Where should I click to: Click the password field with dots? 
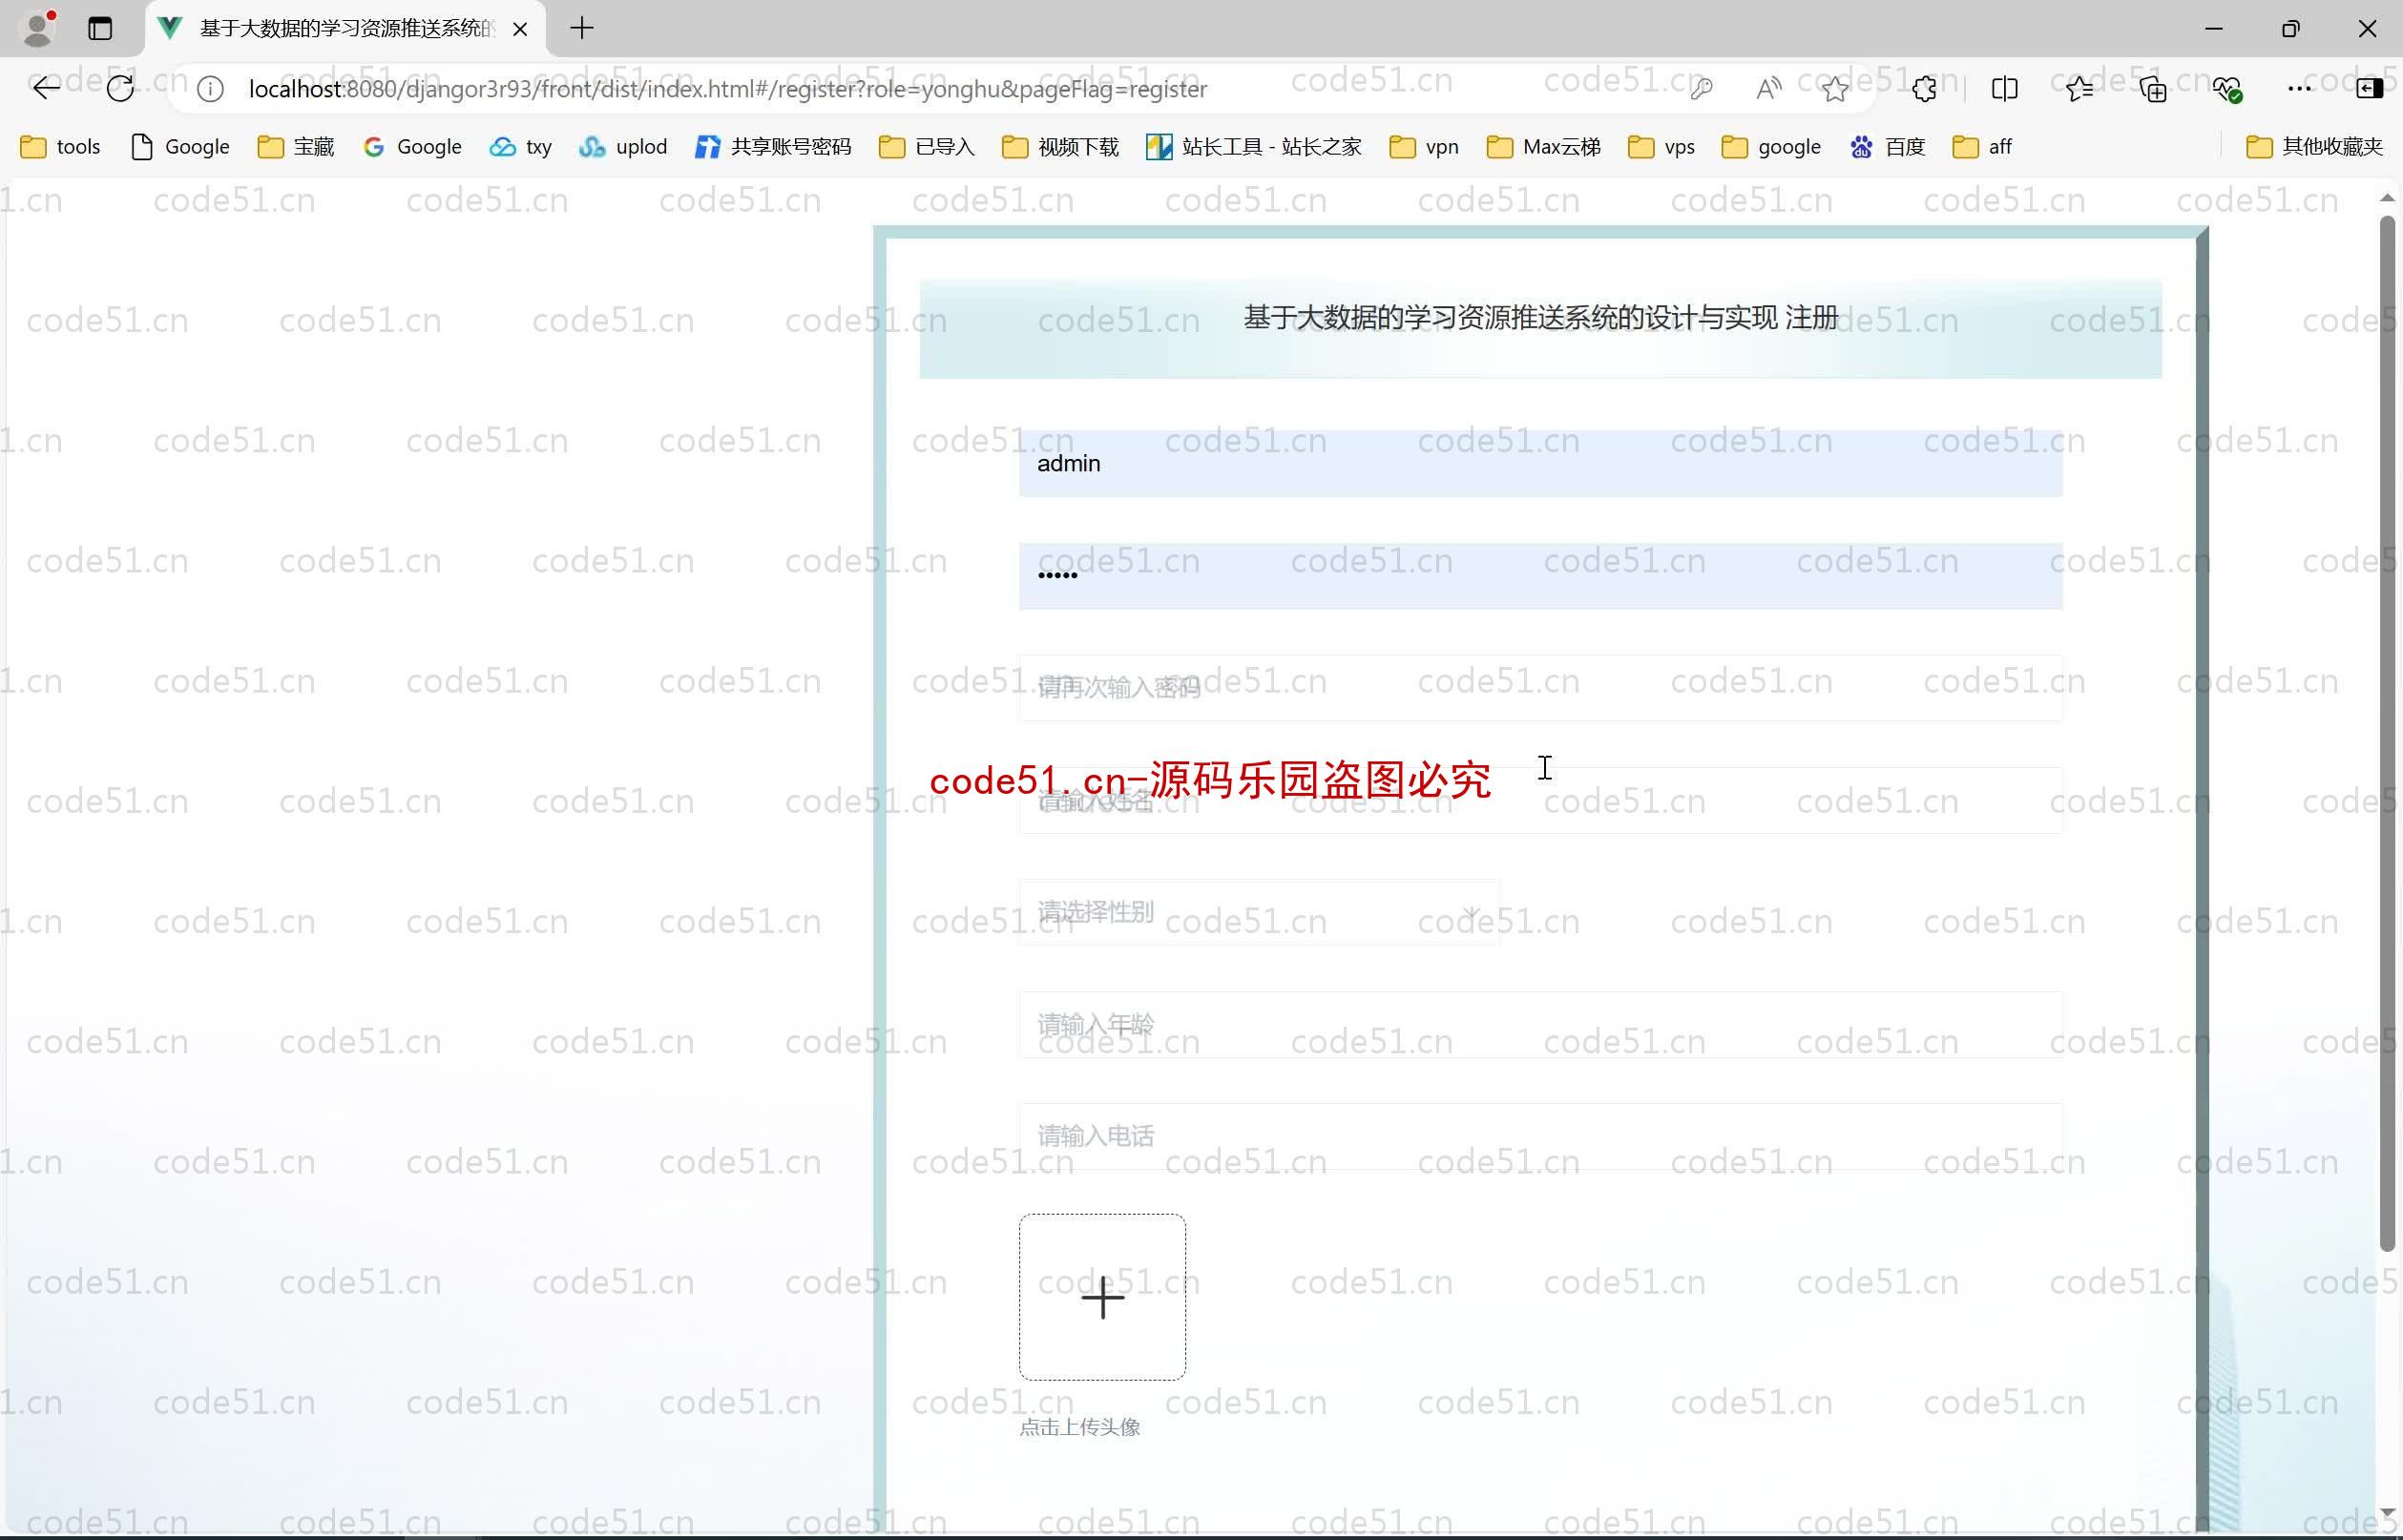click(x=1540, y=576)
